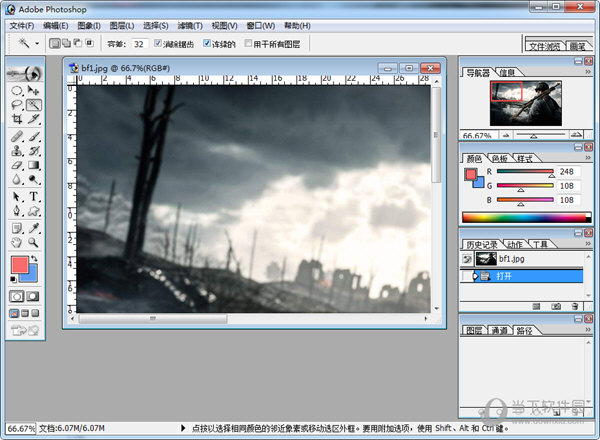Viewport: 600px width, 440px height.
Task: Open status bar info arrow menu
Action: [x=183, y=428]
